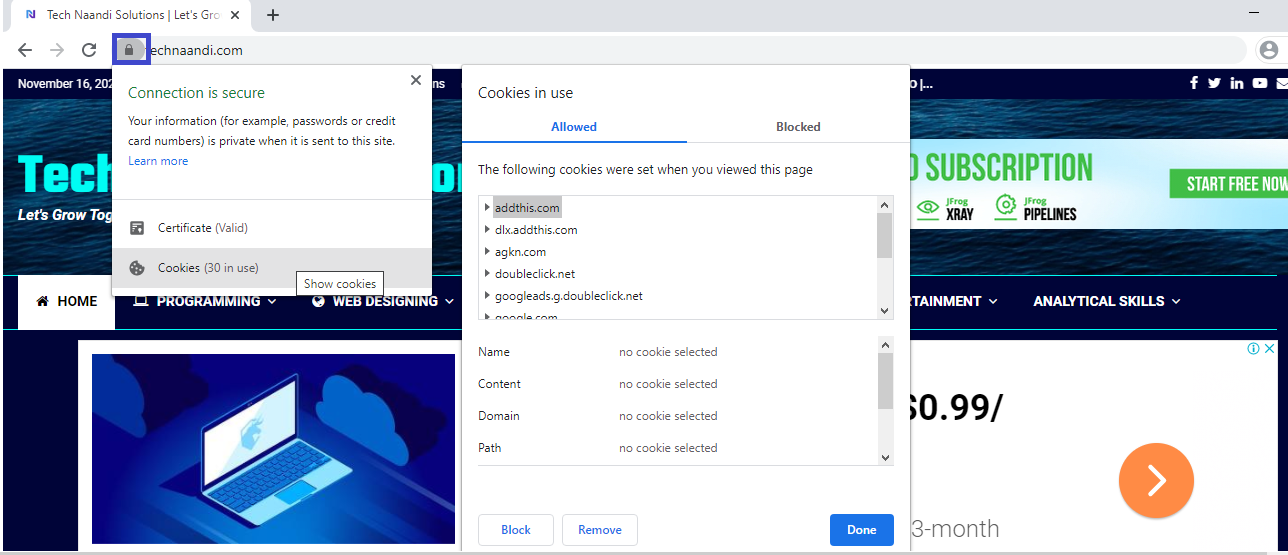Select the agkn.com text in list
The height and width of the screenshot is (555, 1288).
[520, 251]
